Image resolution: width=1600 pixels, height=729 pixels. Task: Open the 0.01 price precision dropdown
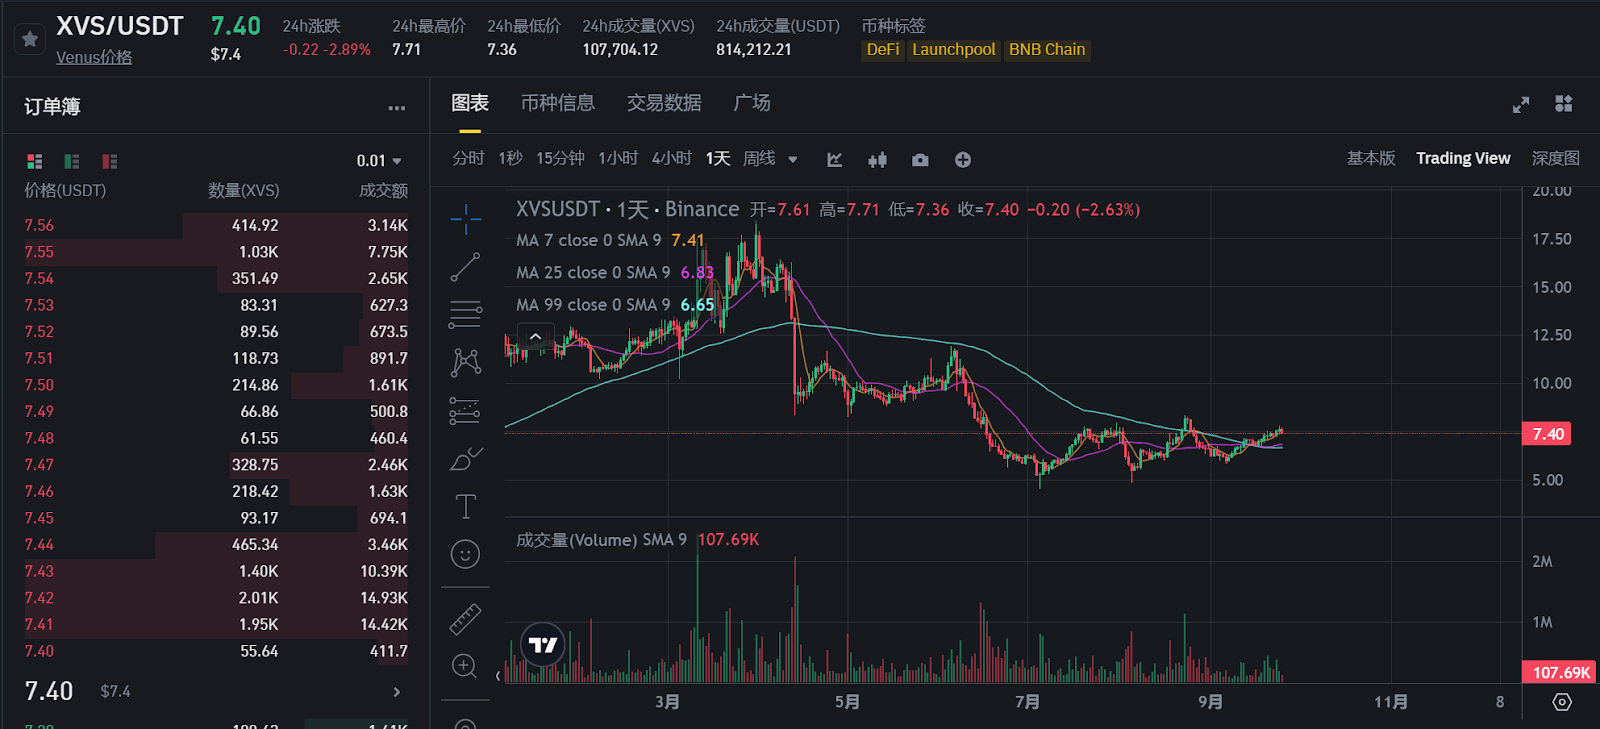[x=379, y=161]
